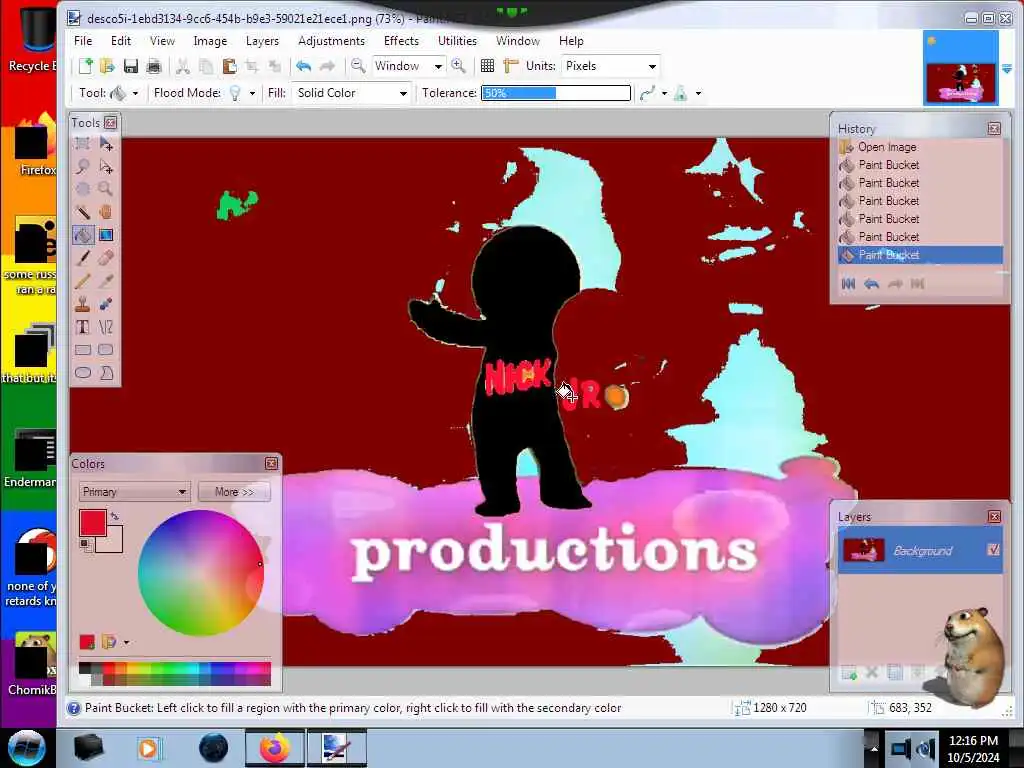Select the Clone Stamp tool
Viewport: 1024px width, 768px height.
tap(83, 304)
